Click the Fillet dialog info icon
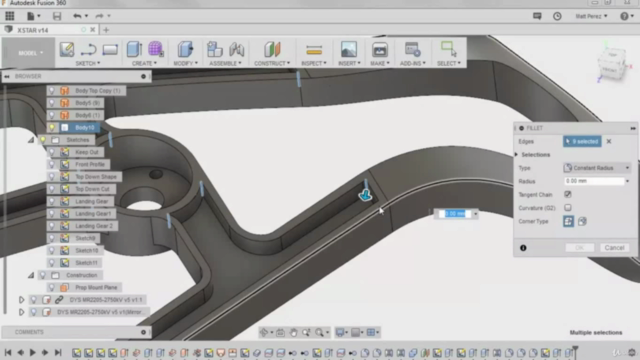The height and width of the screenshot is (360, 640). (523, 248)
